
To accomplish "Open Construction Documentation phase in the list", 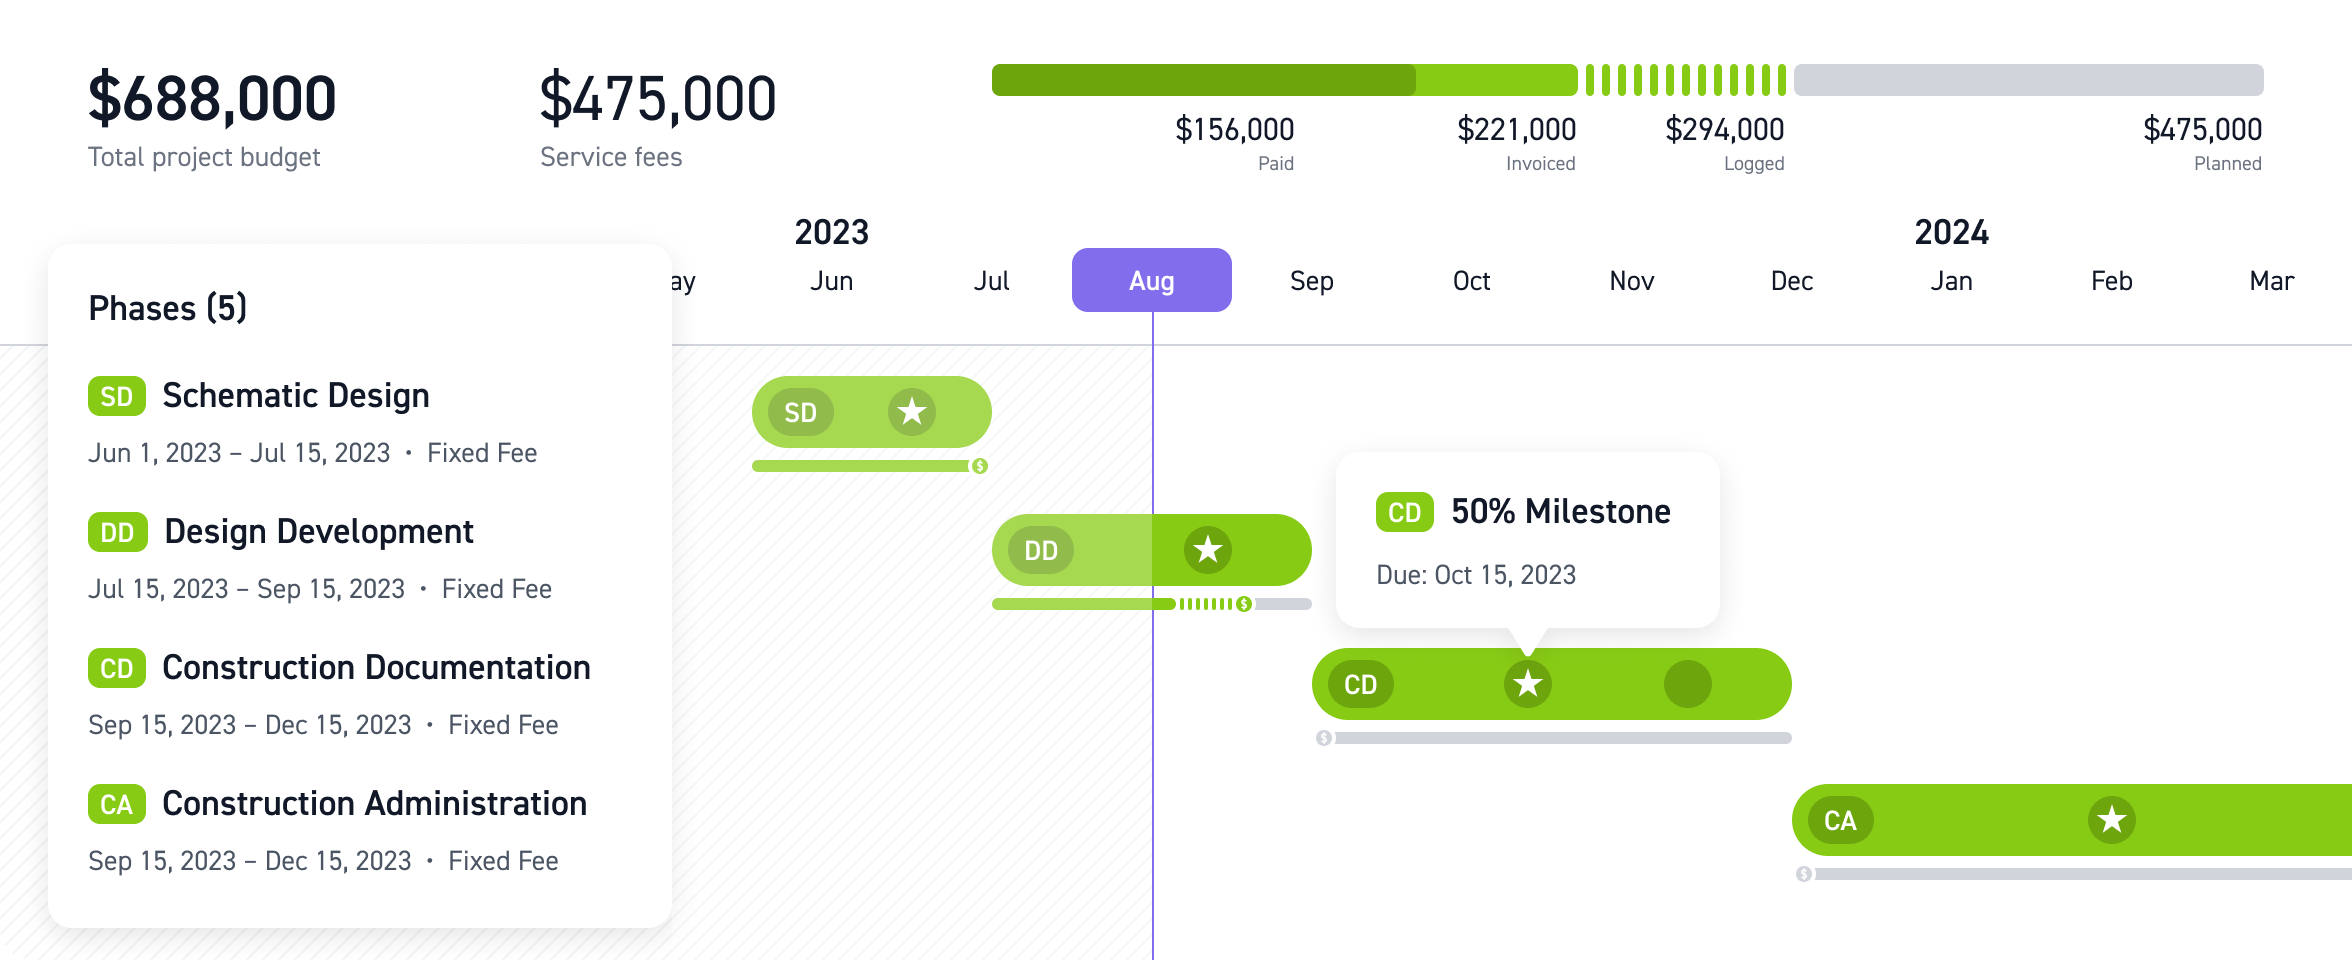I will pyautogui.click(x=375, y=668).
